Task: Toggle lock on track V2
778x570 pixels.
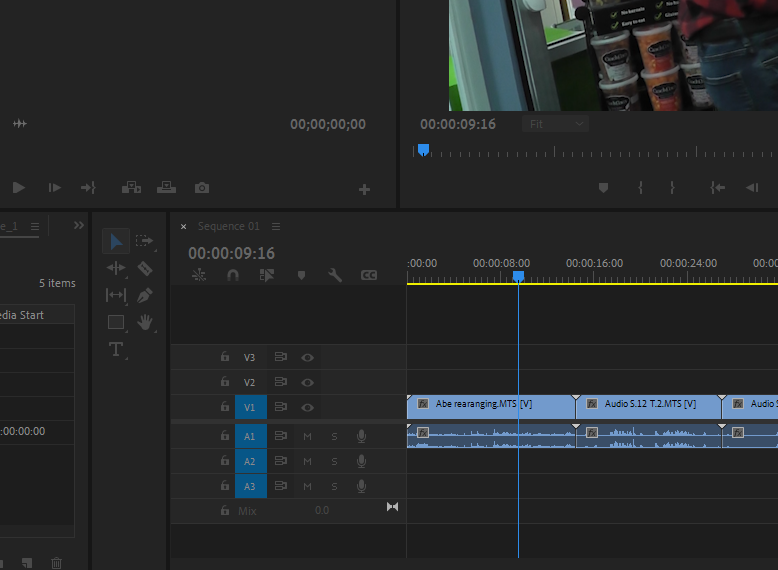Action: point(225,381)
